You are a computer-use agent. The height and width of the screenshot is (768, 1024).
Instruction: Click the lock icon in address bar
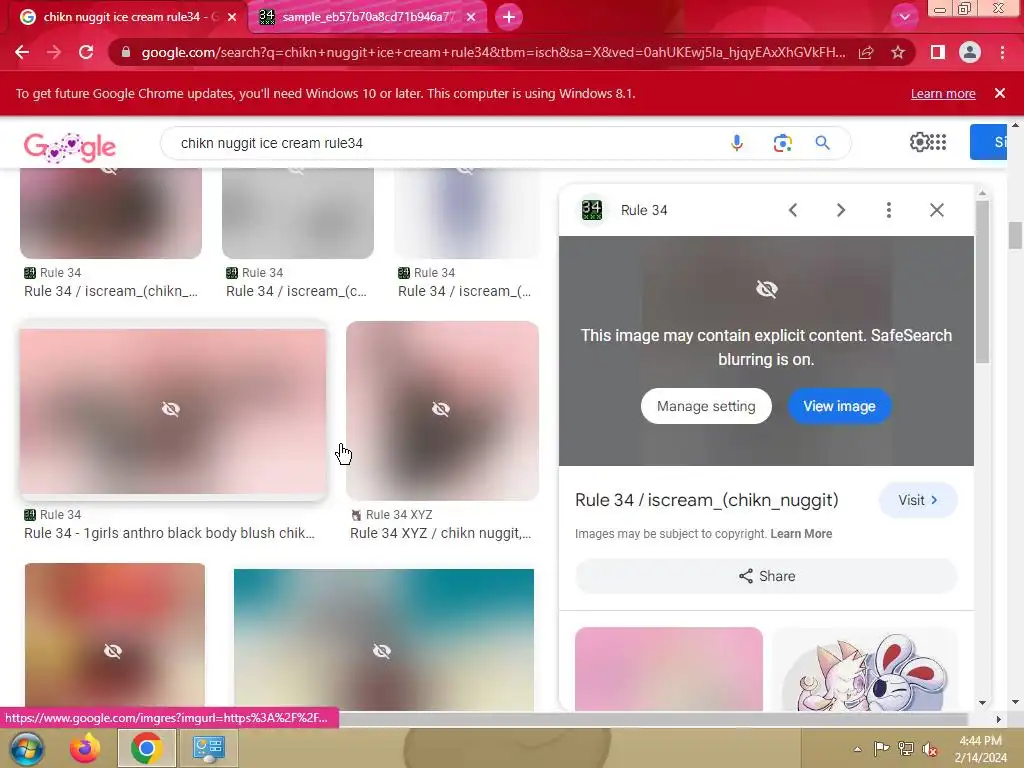point(125,52)
